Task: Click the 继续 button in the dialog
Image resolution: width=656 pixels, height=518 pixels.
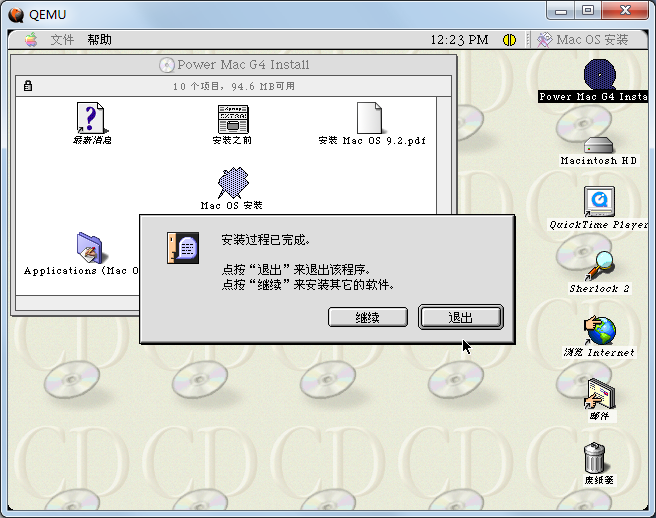Action: pos(368,317)
